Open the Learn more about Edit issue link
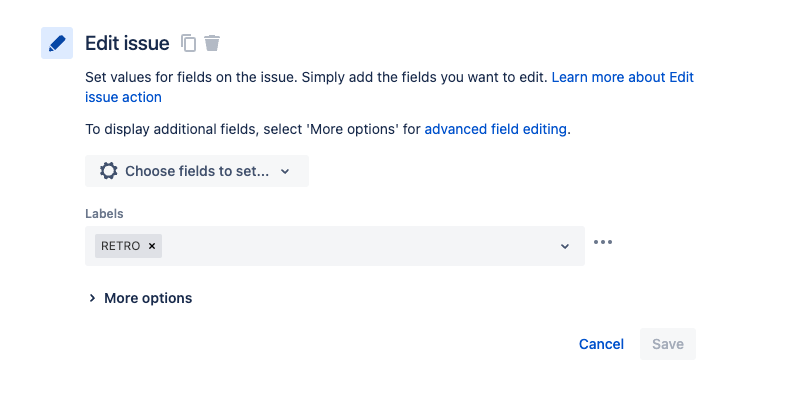This screenshot has width=789, height=397. (622, 77)
